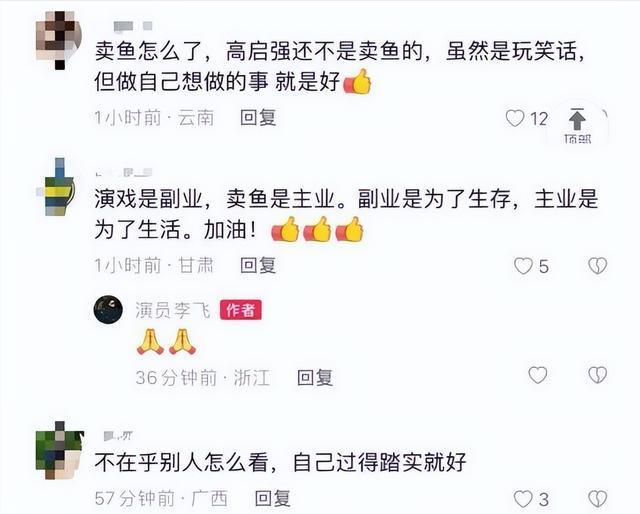Dislike the author 演员李飞's reply
This screenshot has width=640, height=514.
point(598,375)
